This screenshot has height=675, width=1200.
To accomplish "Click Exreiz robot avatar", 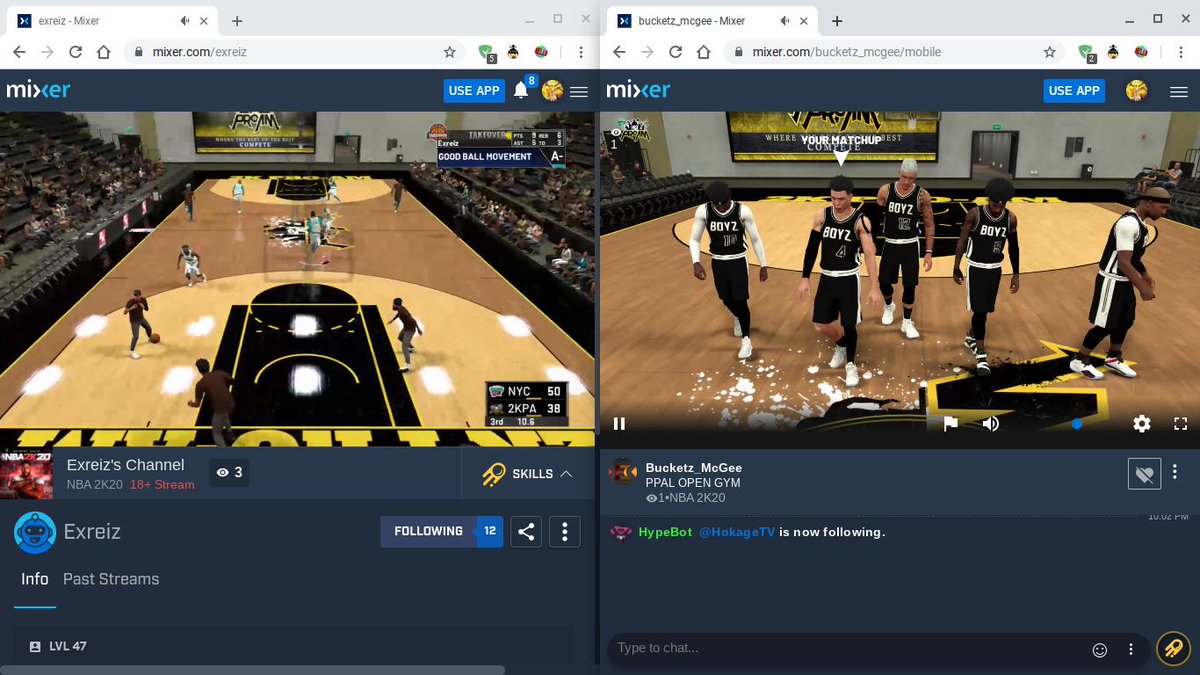I will (x=35, y=532).
